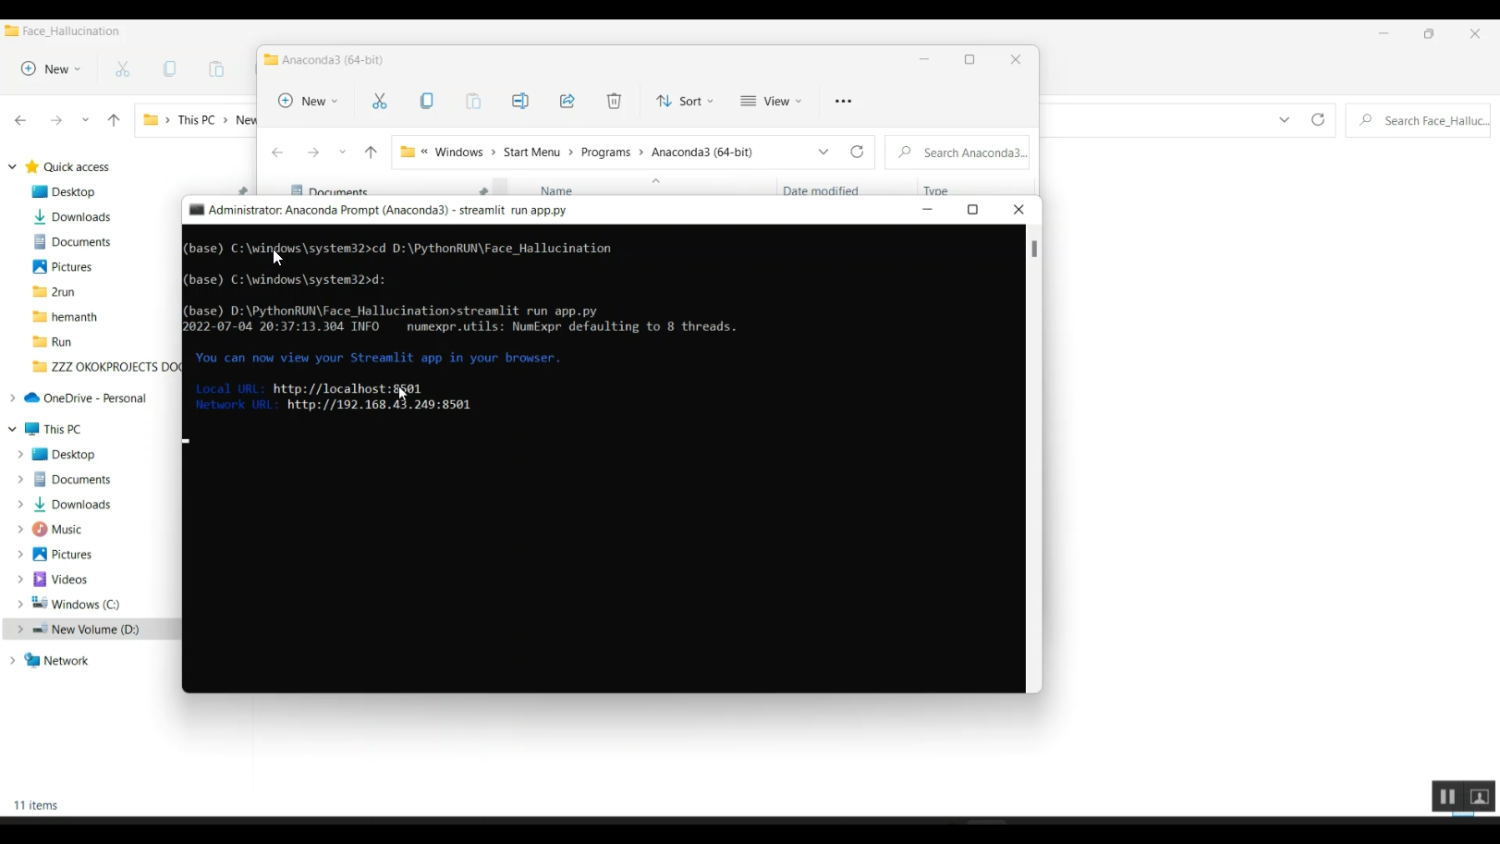This screenshot has width=1500, height=844.
Task: Click the Share icon in Anaconda3 toolbar
Action: pyautogui.click(x=567, y=101)
